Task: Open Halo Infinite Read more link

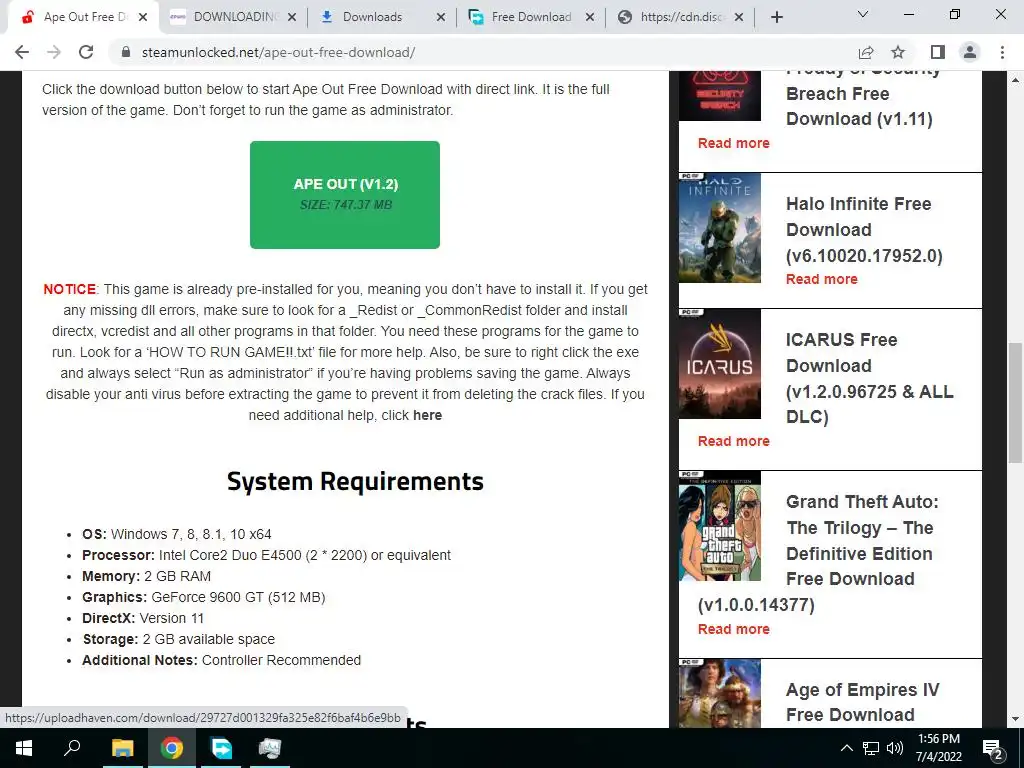Action: coord(822,279)
